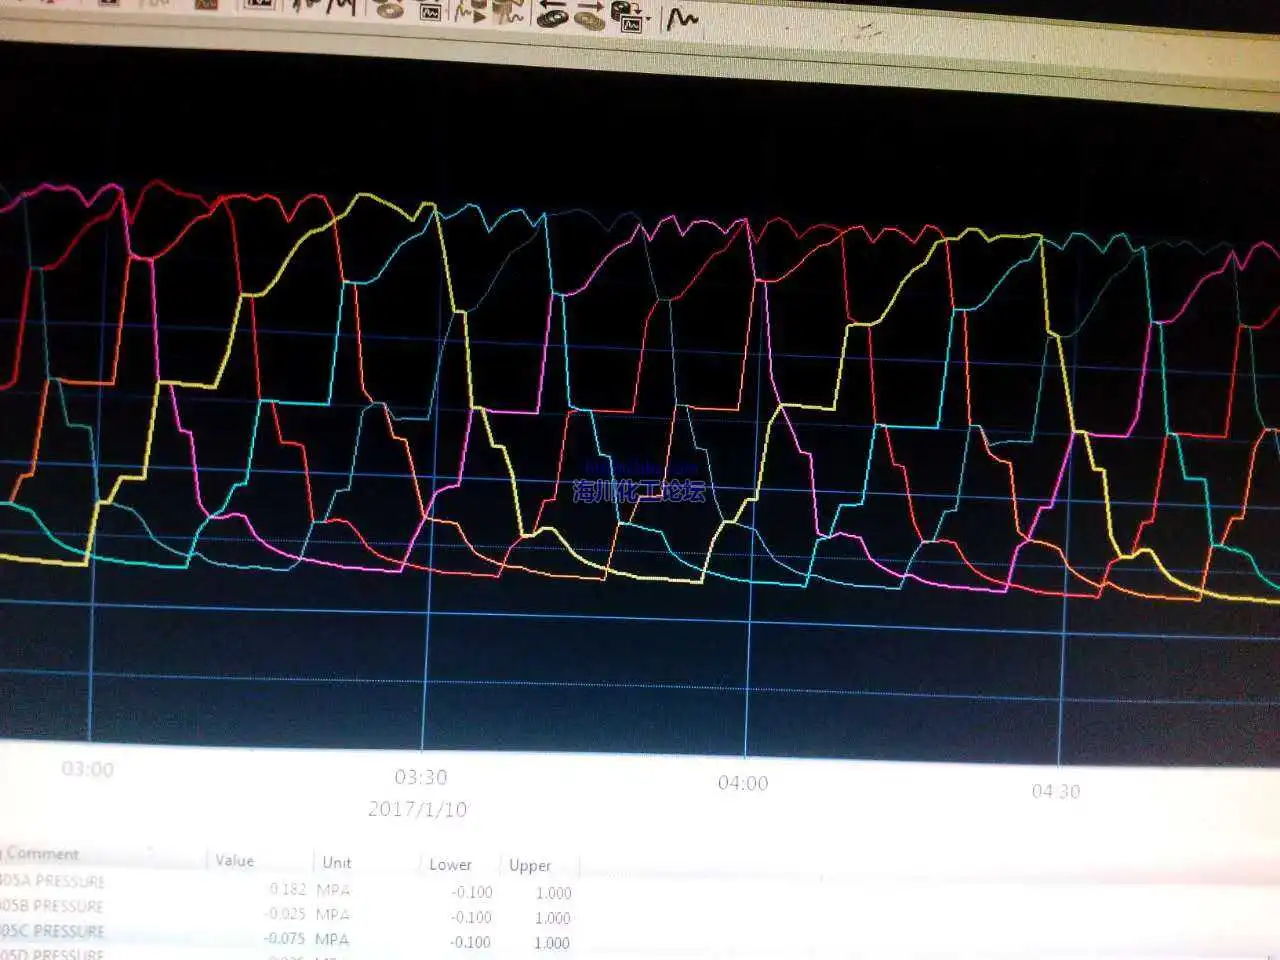Screen dimensions: 1280x960
Task: Click the value 0.182
Action: point(288,888)
